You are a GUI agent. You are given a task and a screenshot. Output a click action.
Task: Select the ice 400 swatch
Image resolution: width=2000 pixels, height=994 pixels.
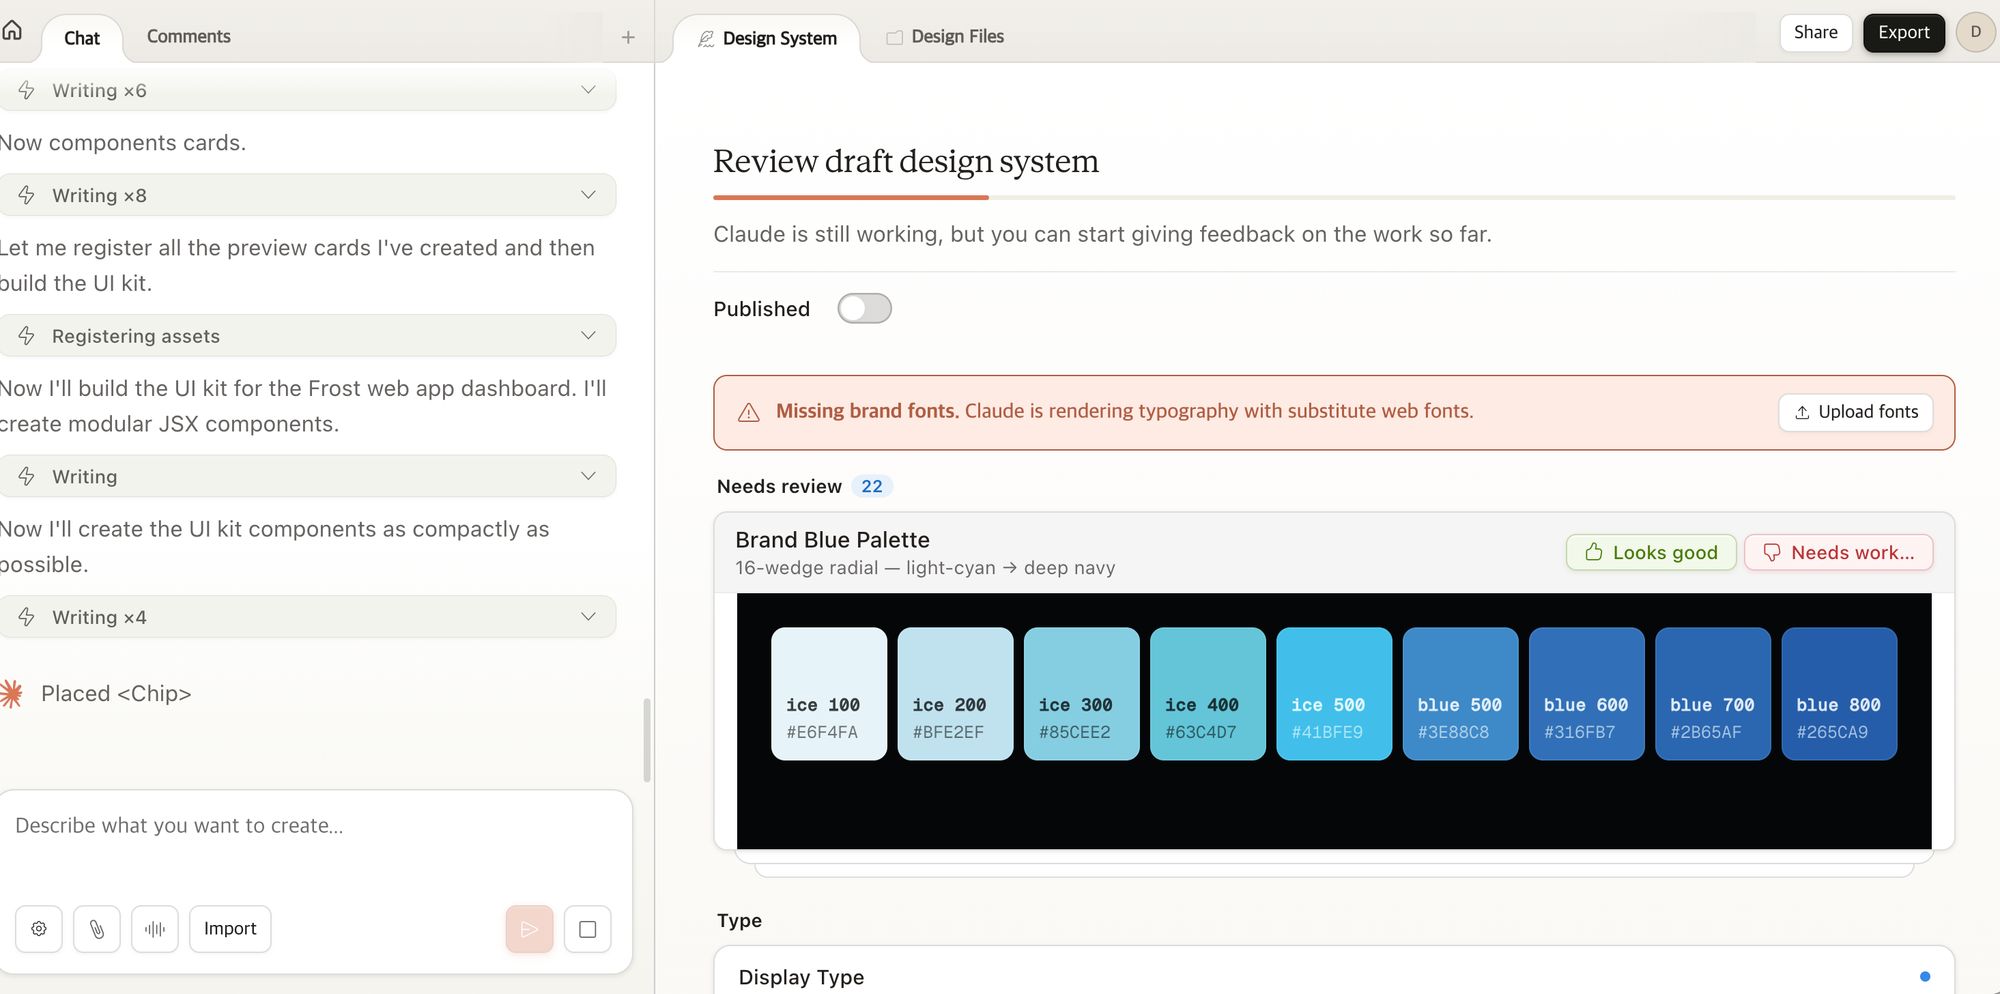[1208, 694]
